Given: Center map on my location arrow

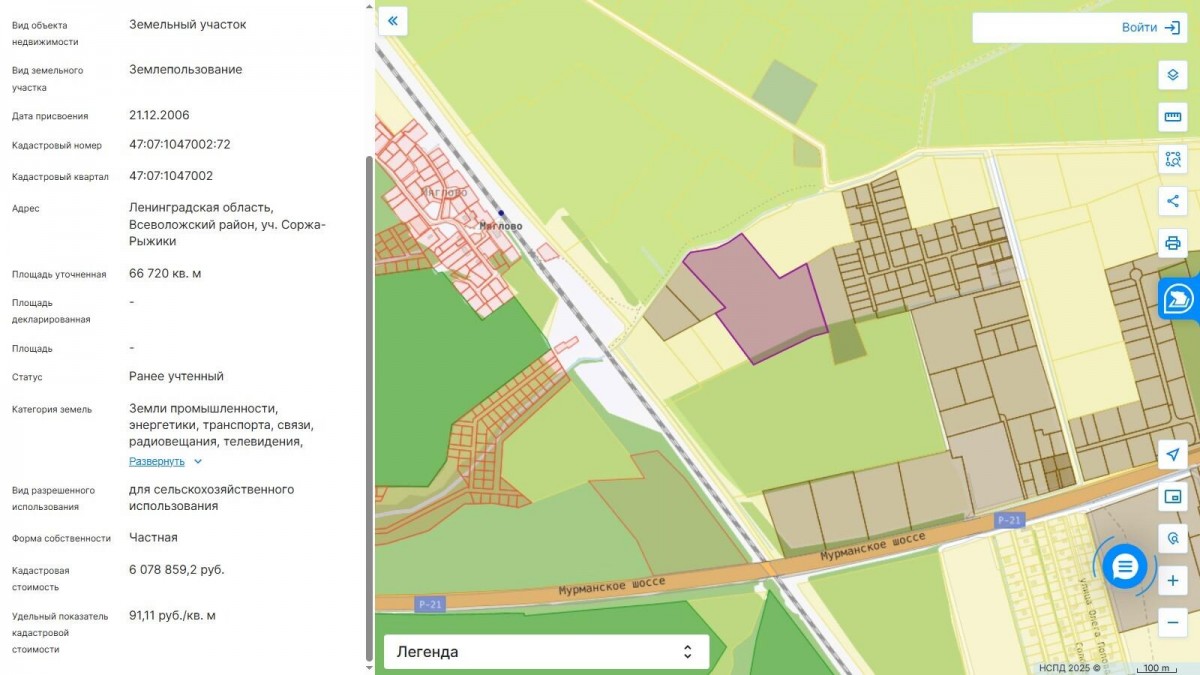Looking at the screenshot, I should pyautogui.click(x=1173, y=454).
